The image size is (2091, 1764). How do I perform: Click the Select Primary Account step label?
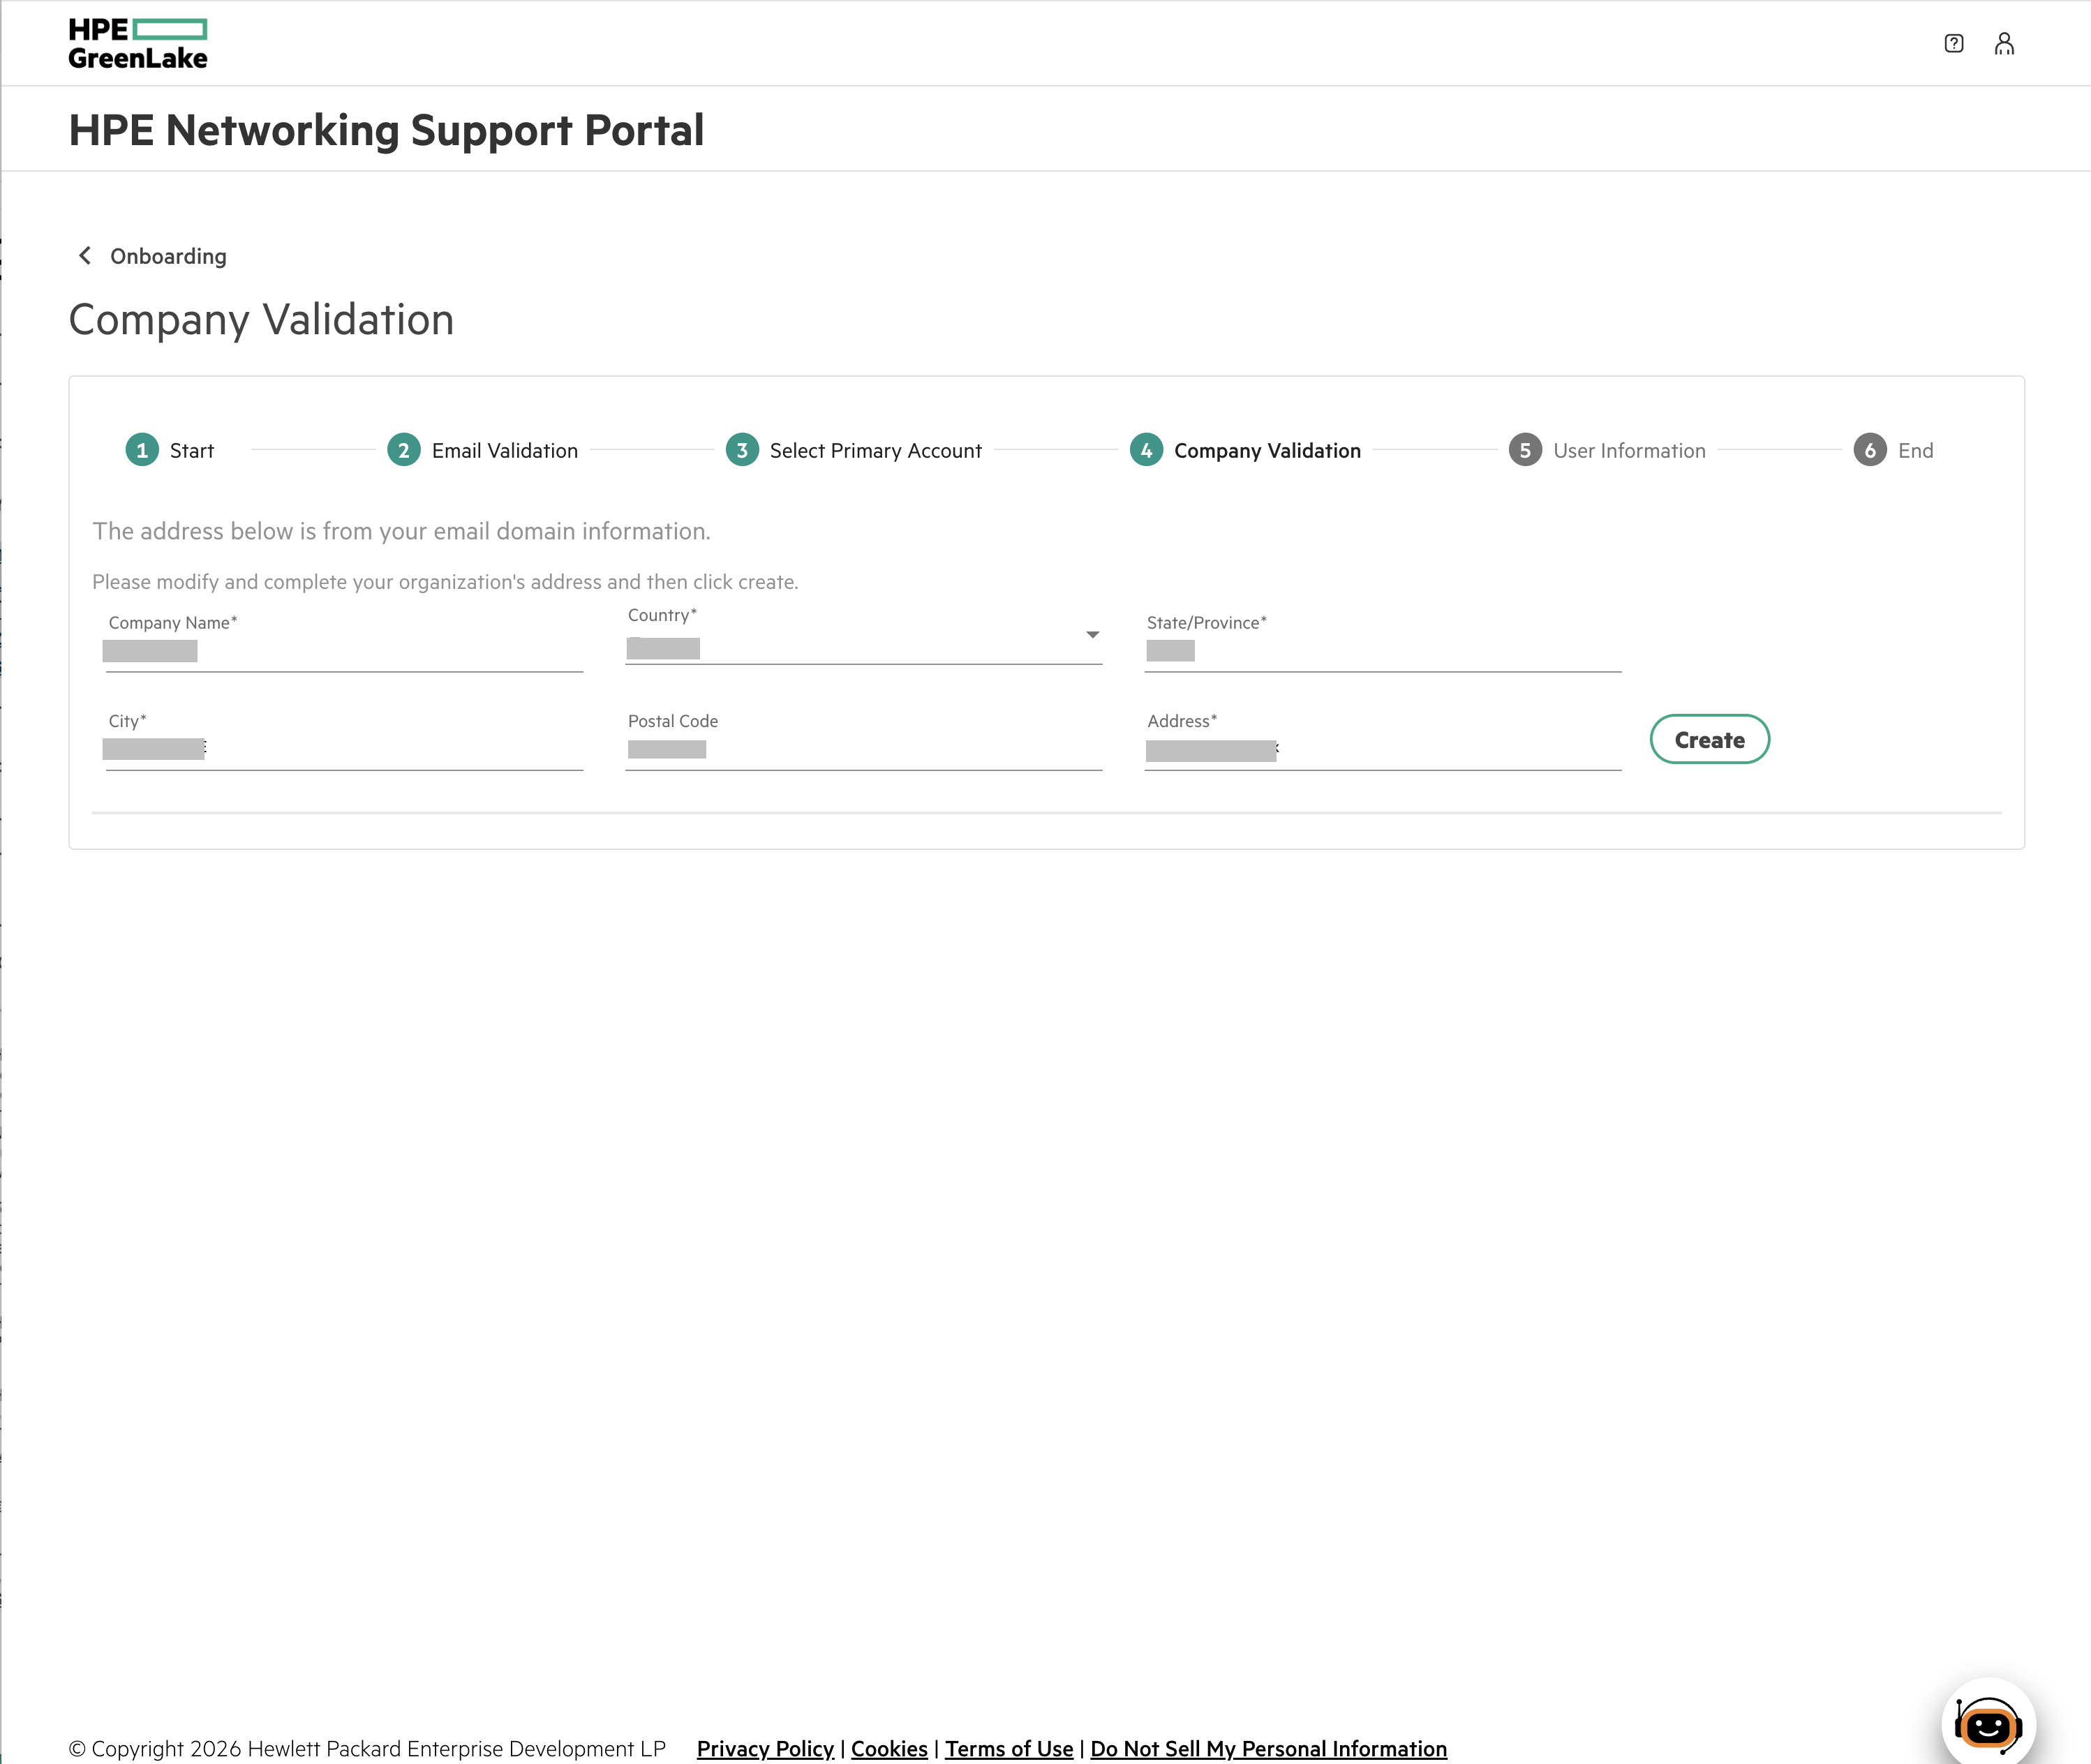(876, 451)
